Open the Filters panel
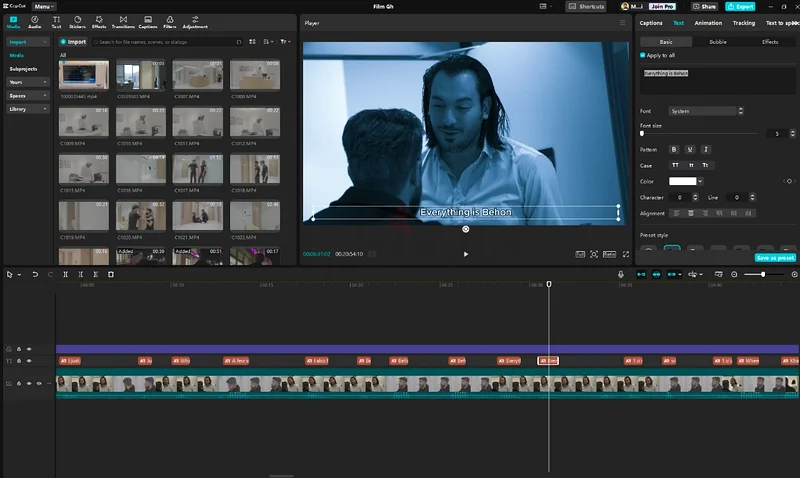The width and height of the screenshot is (800, 478). point(170,22)
